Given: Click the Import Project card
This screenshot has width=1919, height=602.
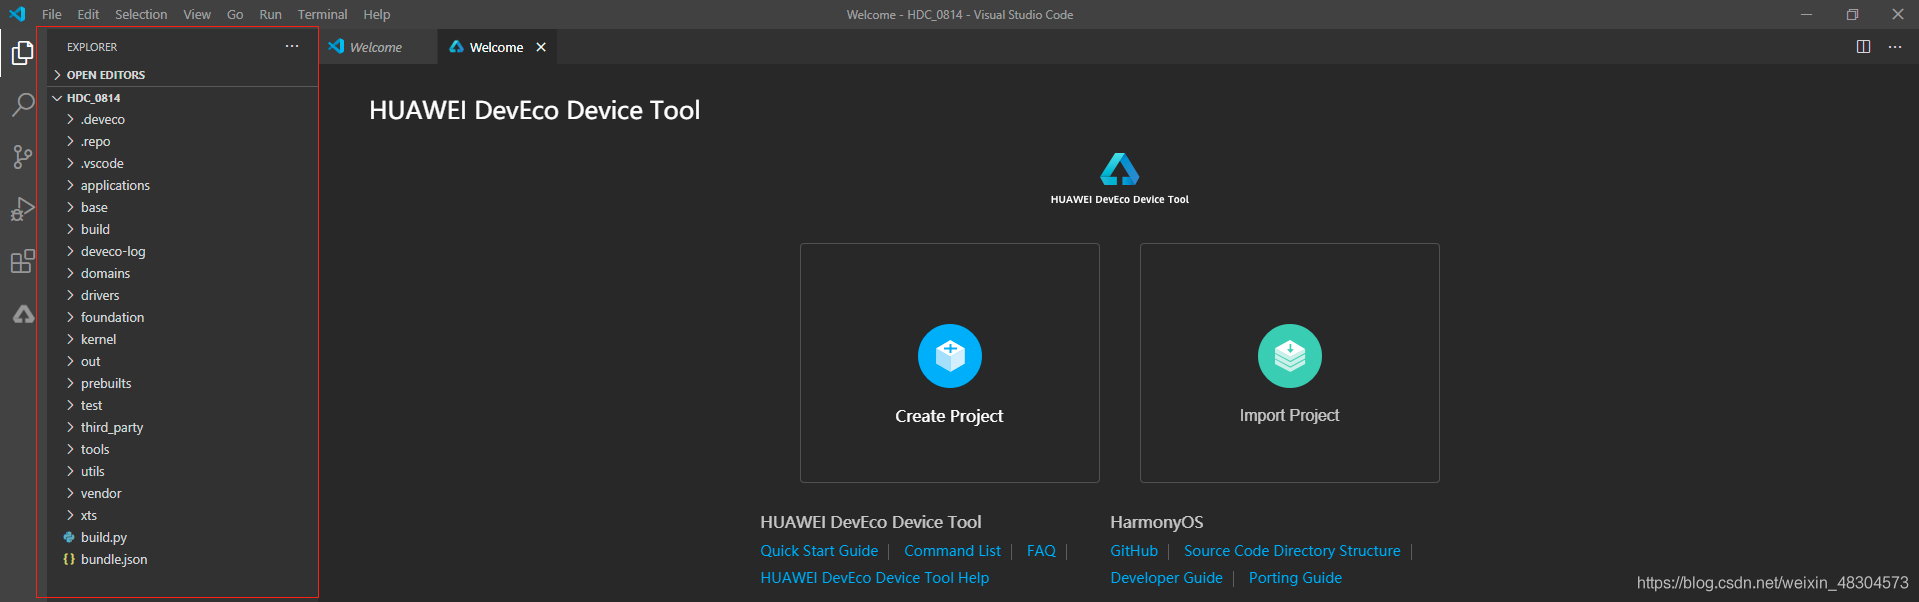Looking at the screenshot, I should [1289, 363].
